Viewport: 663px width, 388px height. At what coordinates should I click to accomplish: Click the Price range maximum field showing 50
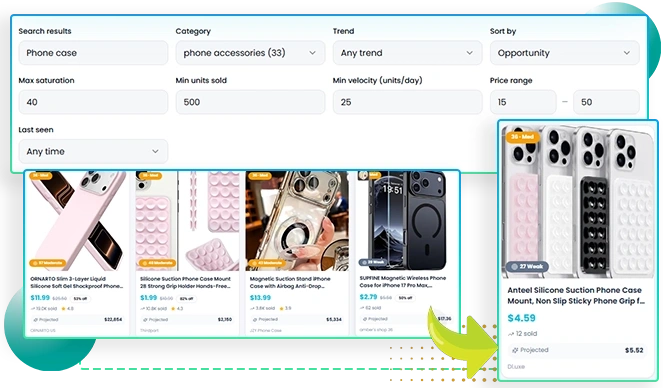[x=606, y=102]
